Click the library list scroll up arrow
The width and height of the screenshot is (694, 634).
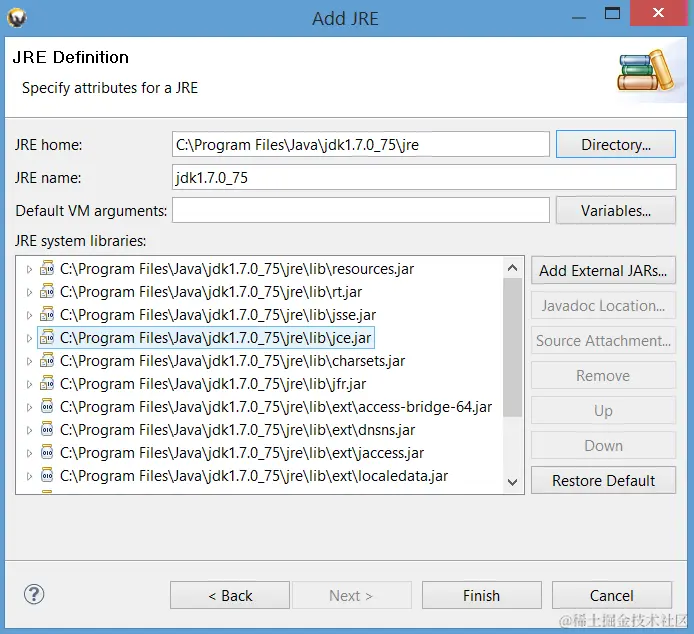tap(513, 267)
